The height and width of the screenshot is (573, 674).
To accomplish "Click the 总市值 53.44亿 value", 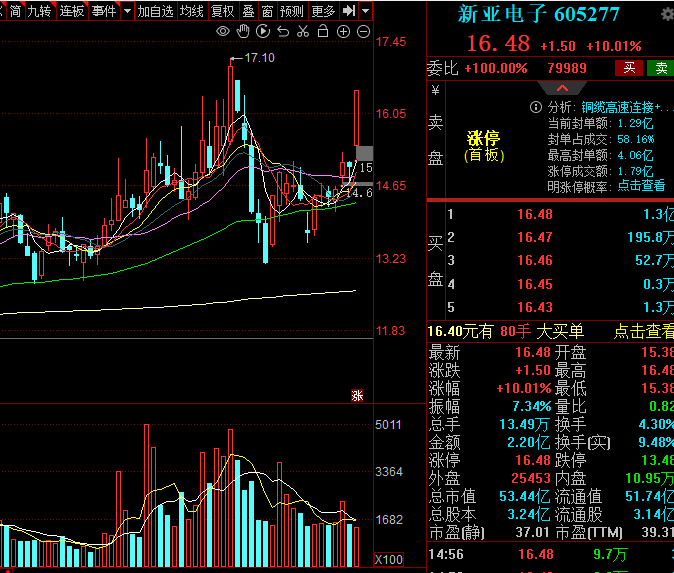I will tap(524, 496).
